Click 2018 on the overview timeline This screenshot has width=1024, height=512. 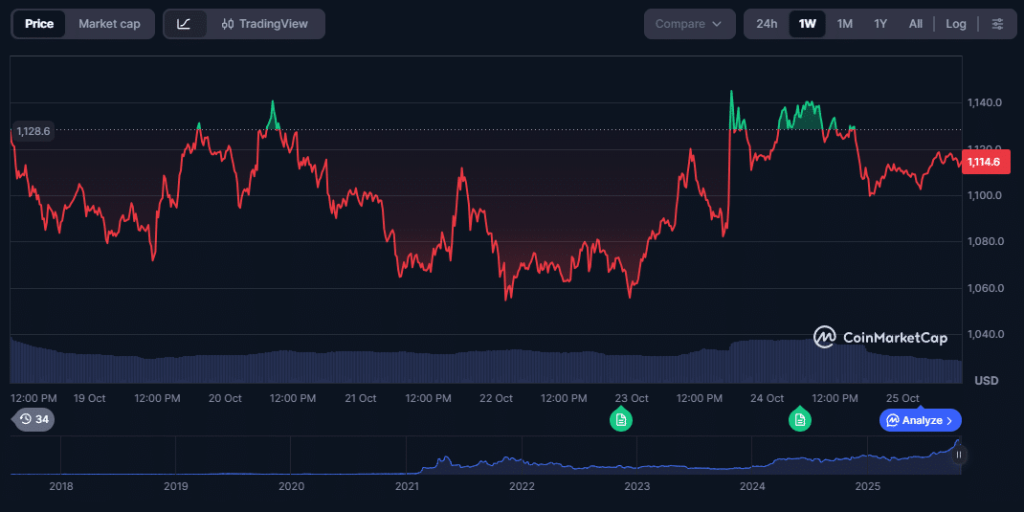point(61,487)
